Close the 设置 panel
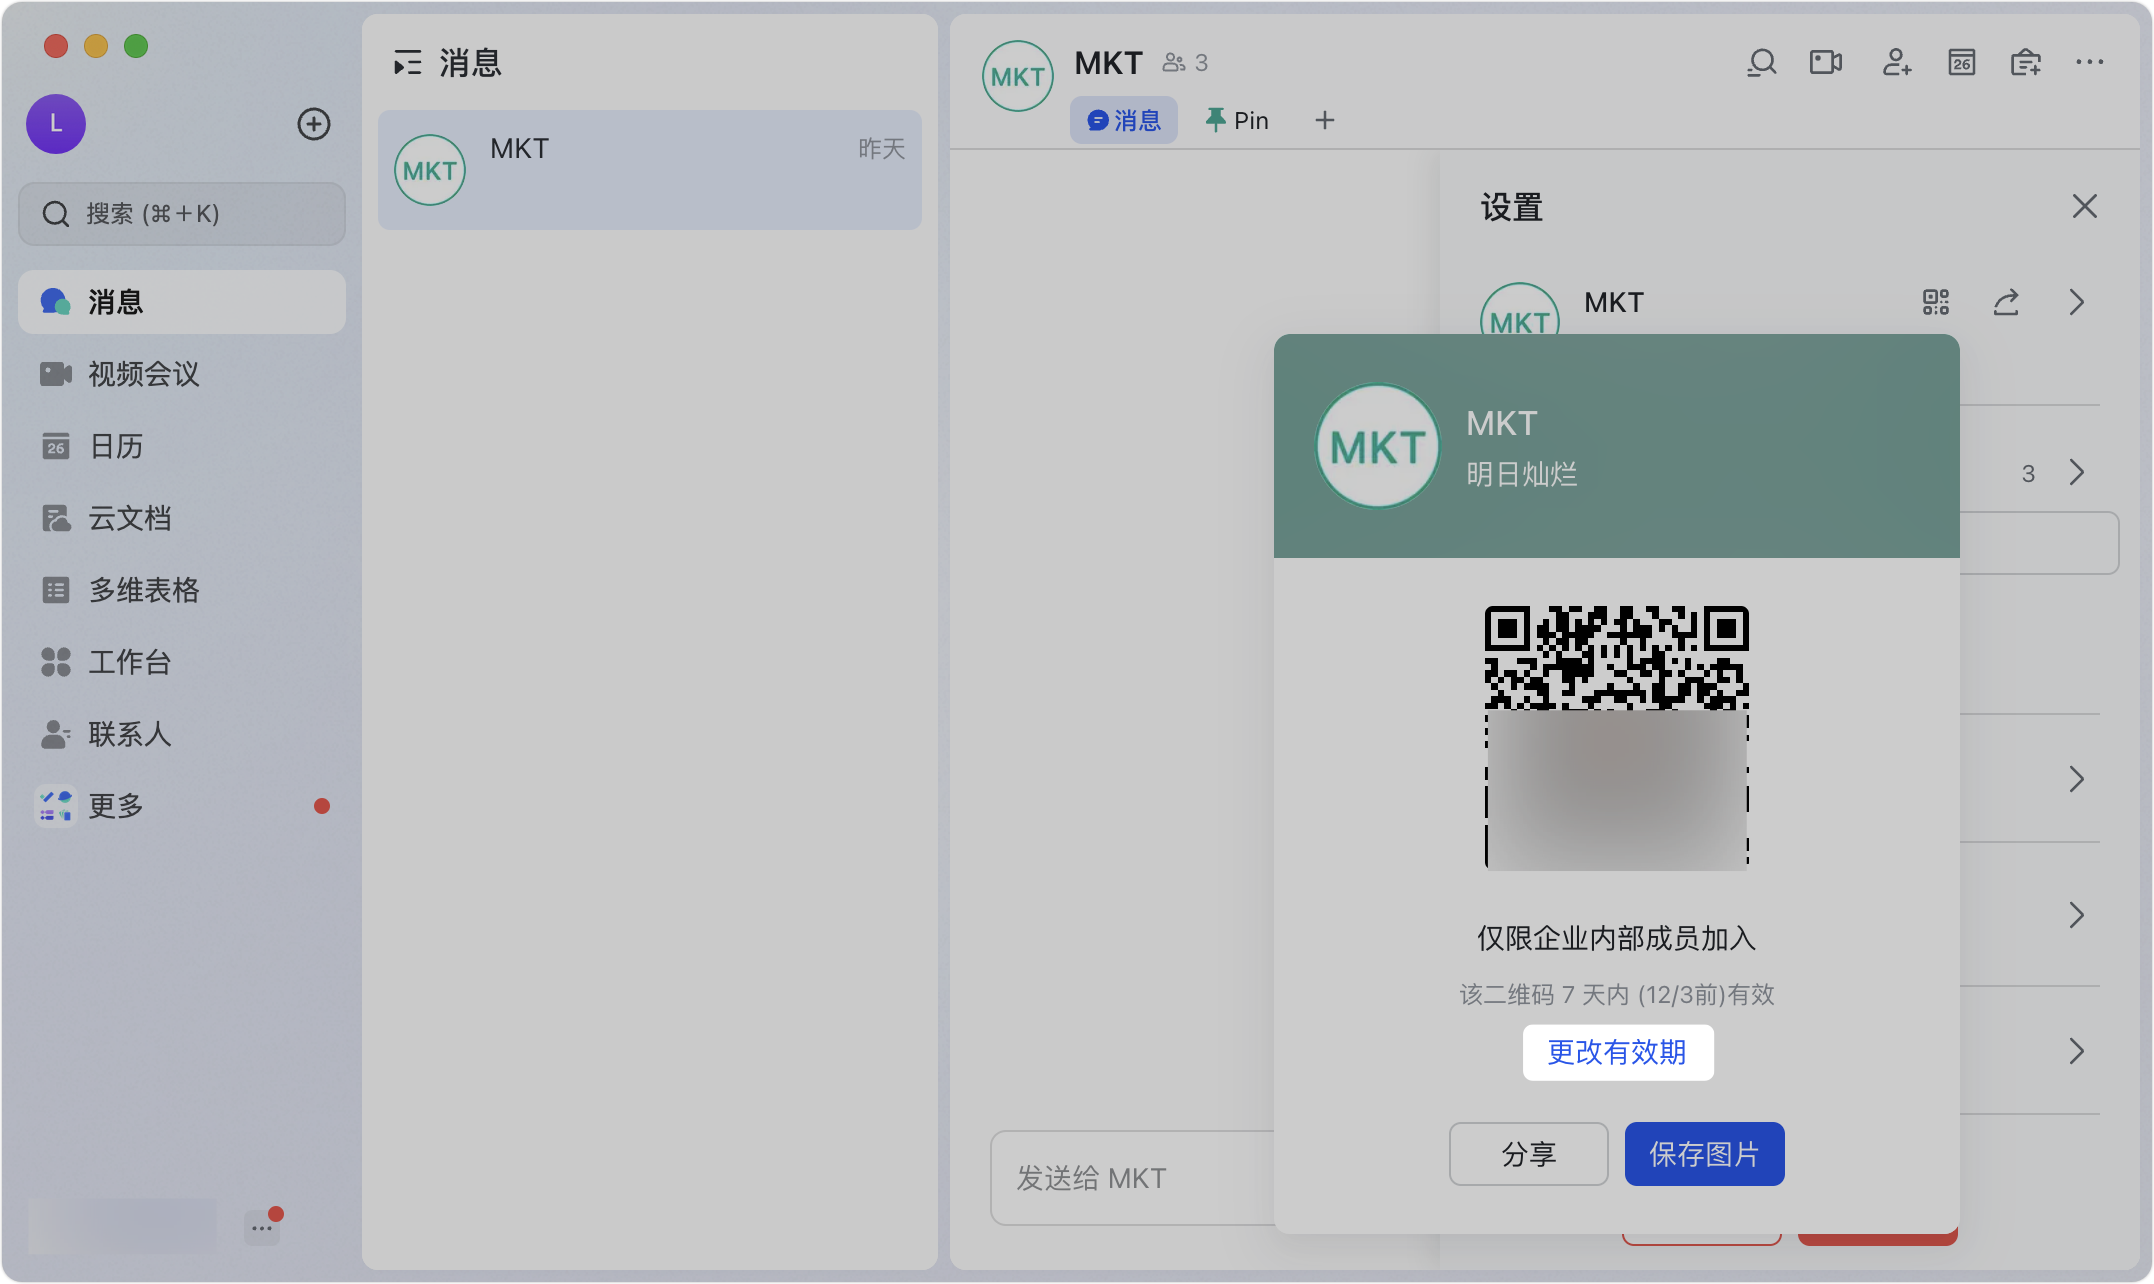 click(2085, 206)
